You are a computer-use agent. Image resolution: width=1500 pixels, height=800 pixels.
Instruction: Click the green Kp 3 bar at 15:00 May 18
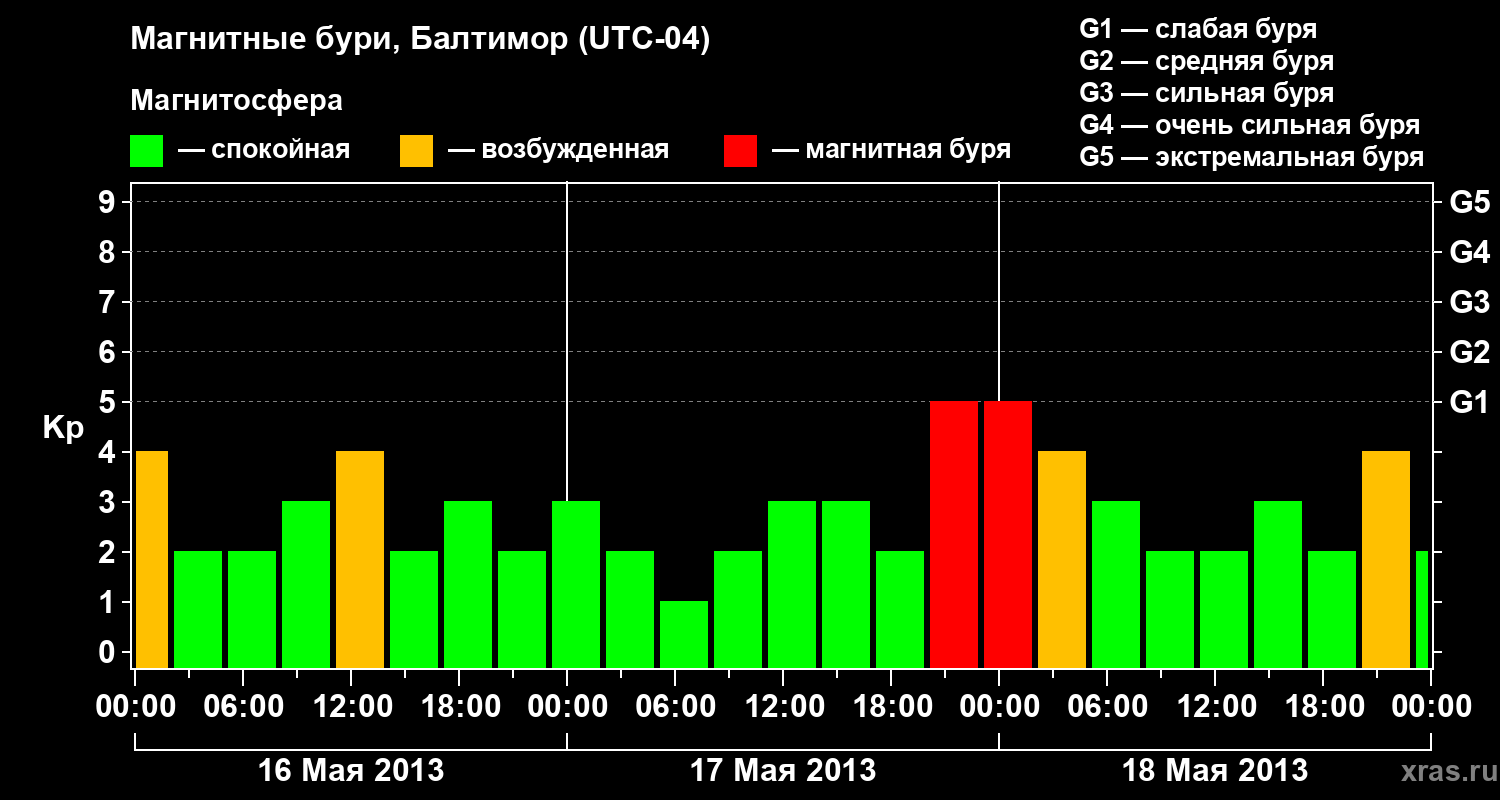pyautogui.click(x=1278, y=584)
